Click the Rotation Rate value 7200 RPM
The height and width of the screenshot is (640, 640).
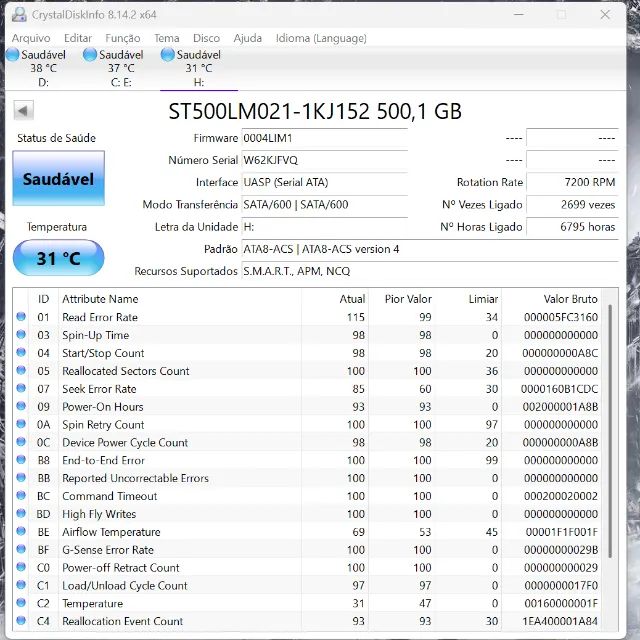[572, 182]
